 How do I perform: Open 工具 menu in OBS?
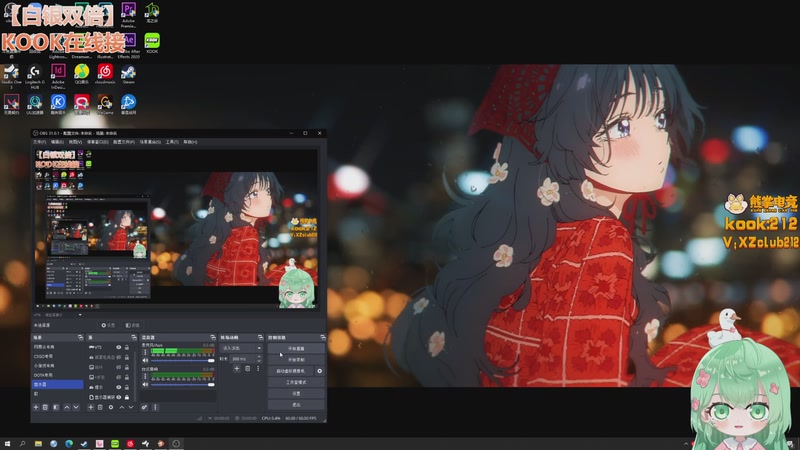tap(172, 142)
